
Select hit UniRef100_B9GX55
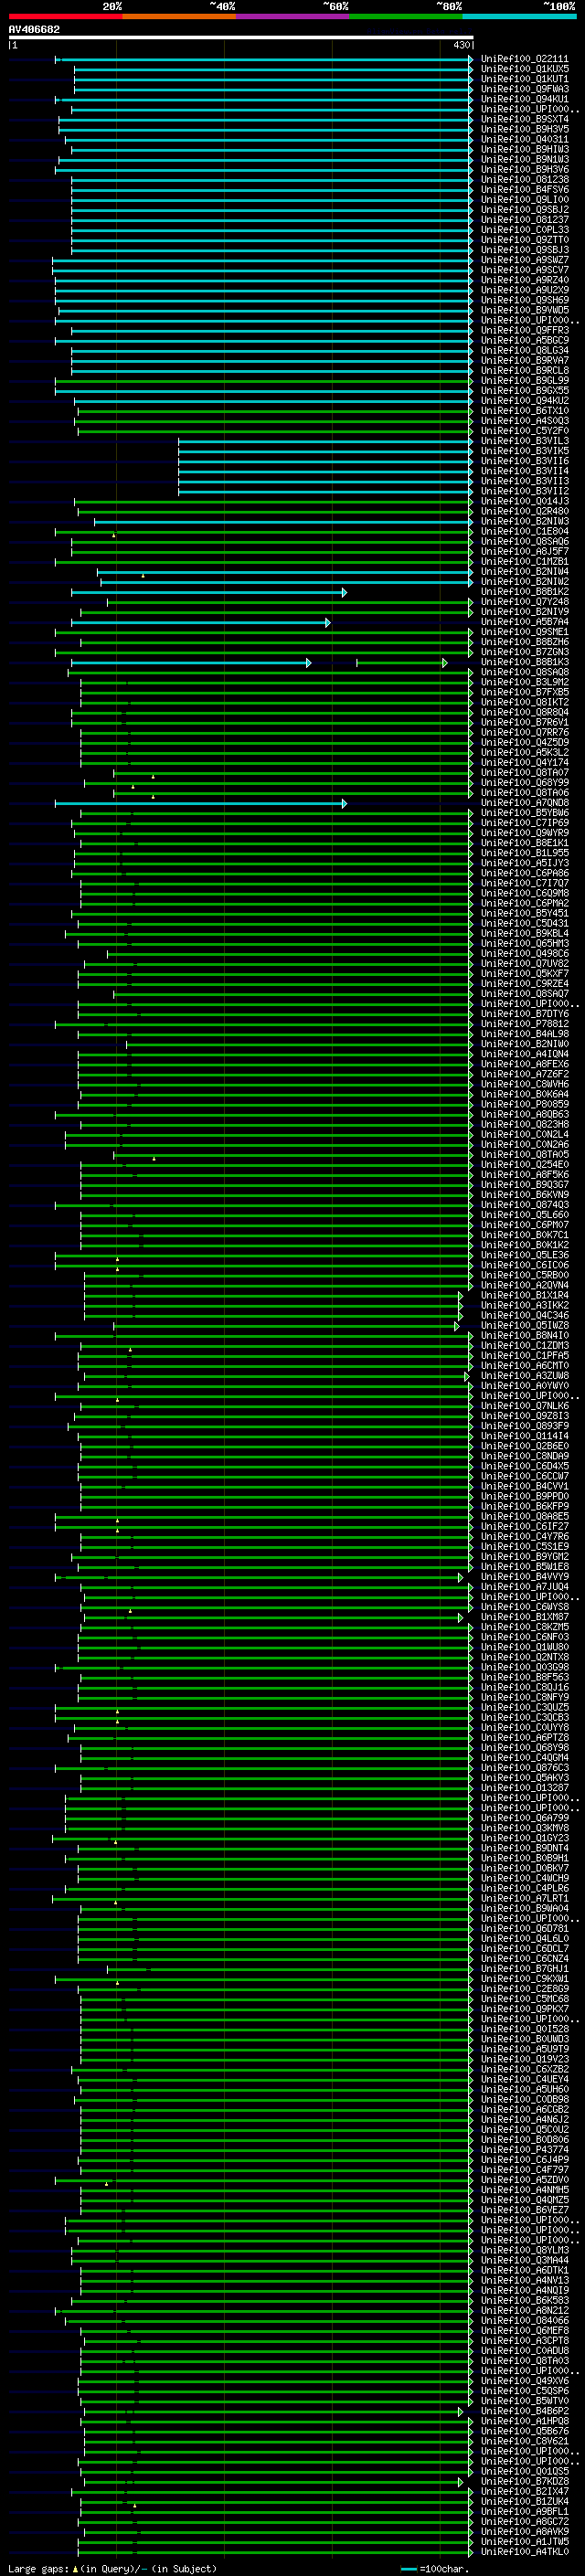click(525, 390)
